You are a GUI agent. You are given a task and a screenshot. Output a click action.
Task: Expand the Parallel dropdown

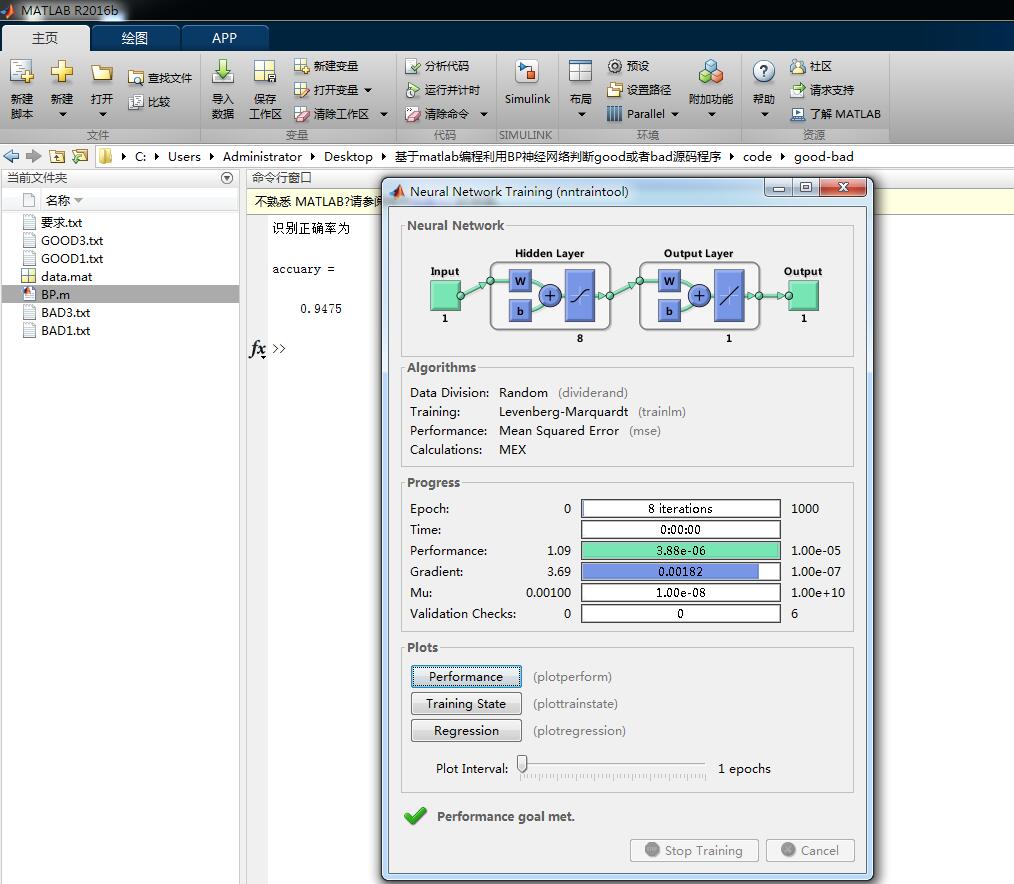pyautogui.click(x=674, y=114)
